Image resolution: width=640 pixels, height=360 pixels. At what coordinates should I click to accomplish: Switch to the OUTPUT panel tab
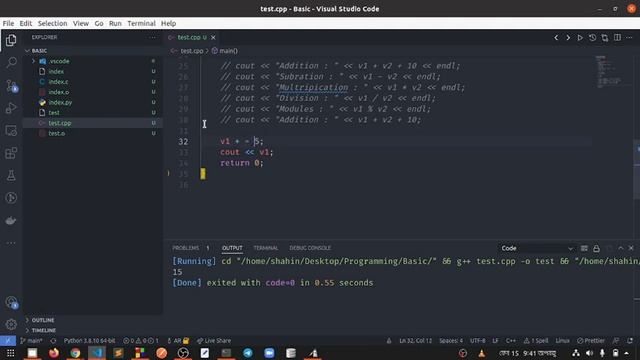(232, 248)
